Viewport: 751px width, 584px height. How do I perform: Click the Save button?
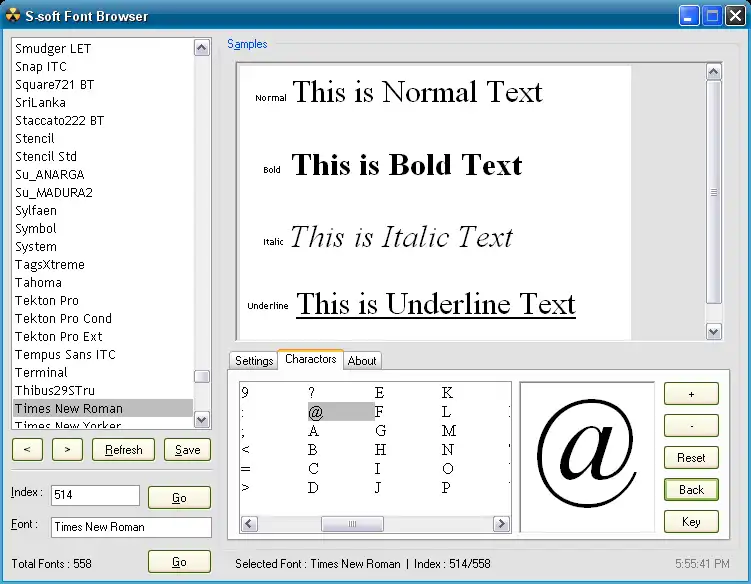point(187,449)
